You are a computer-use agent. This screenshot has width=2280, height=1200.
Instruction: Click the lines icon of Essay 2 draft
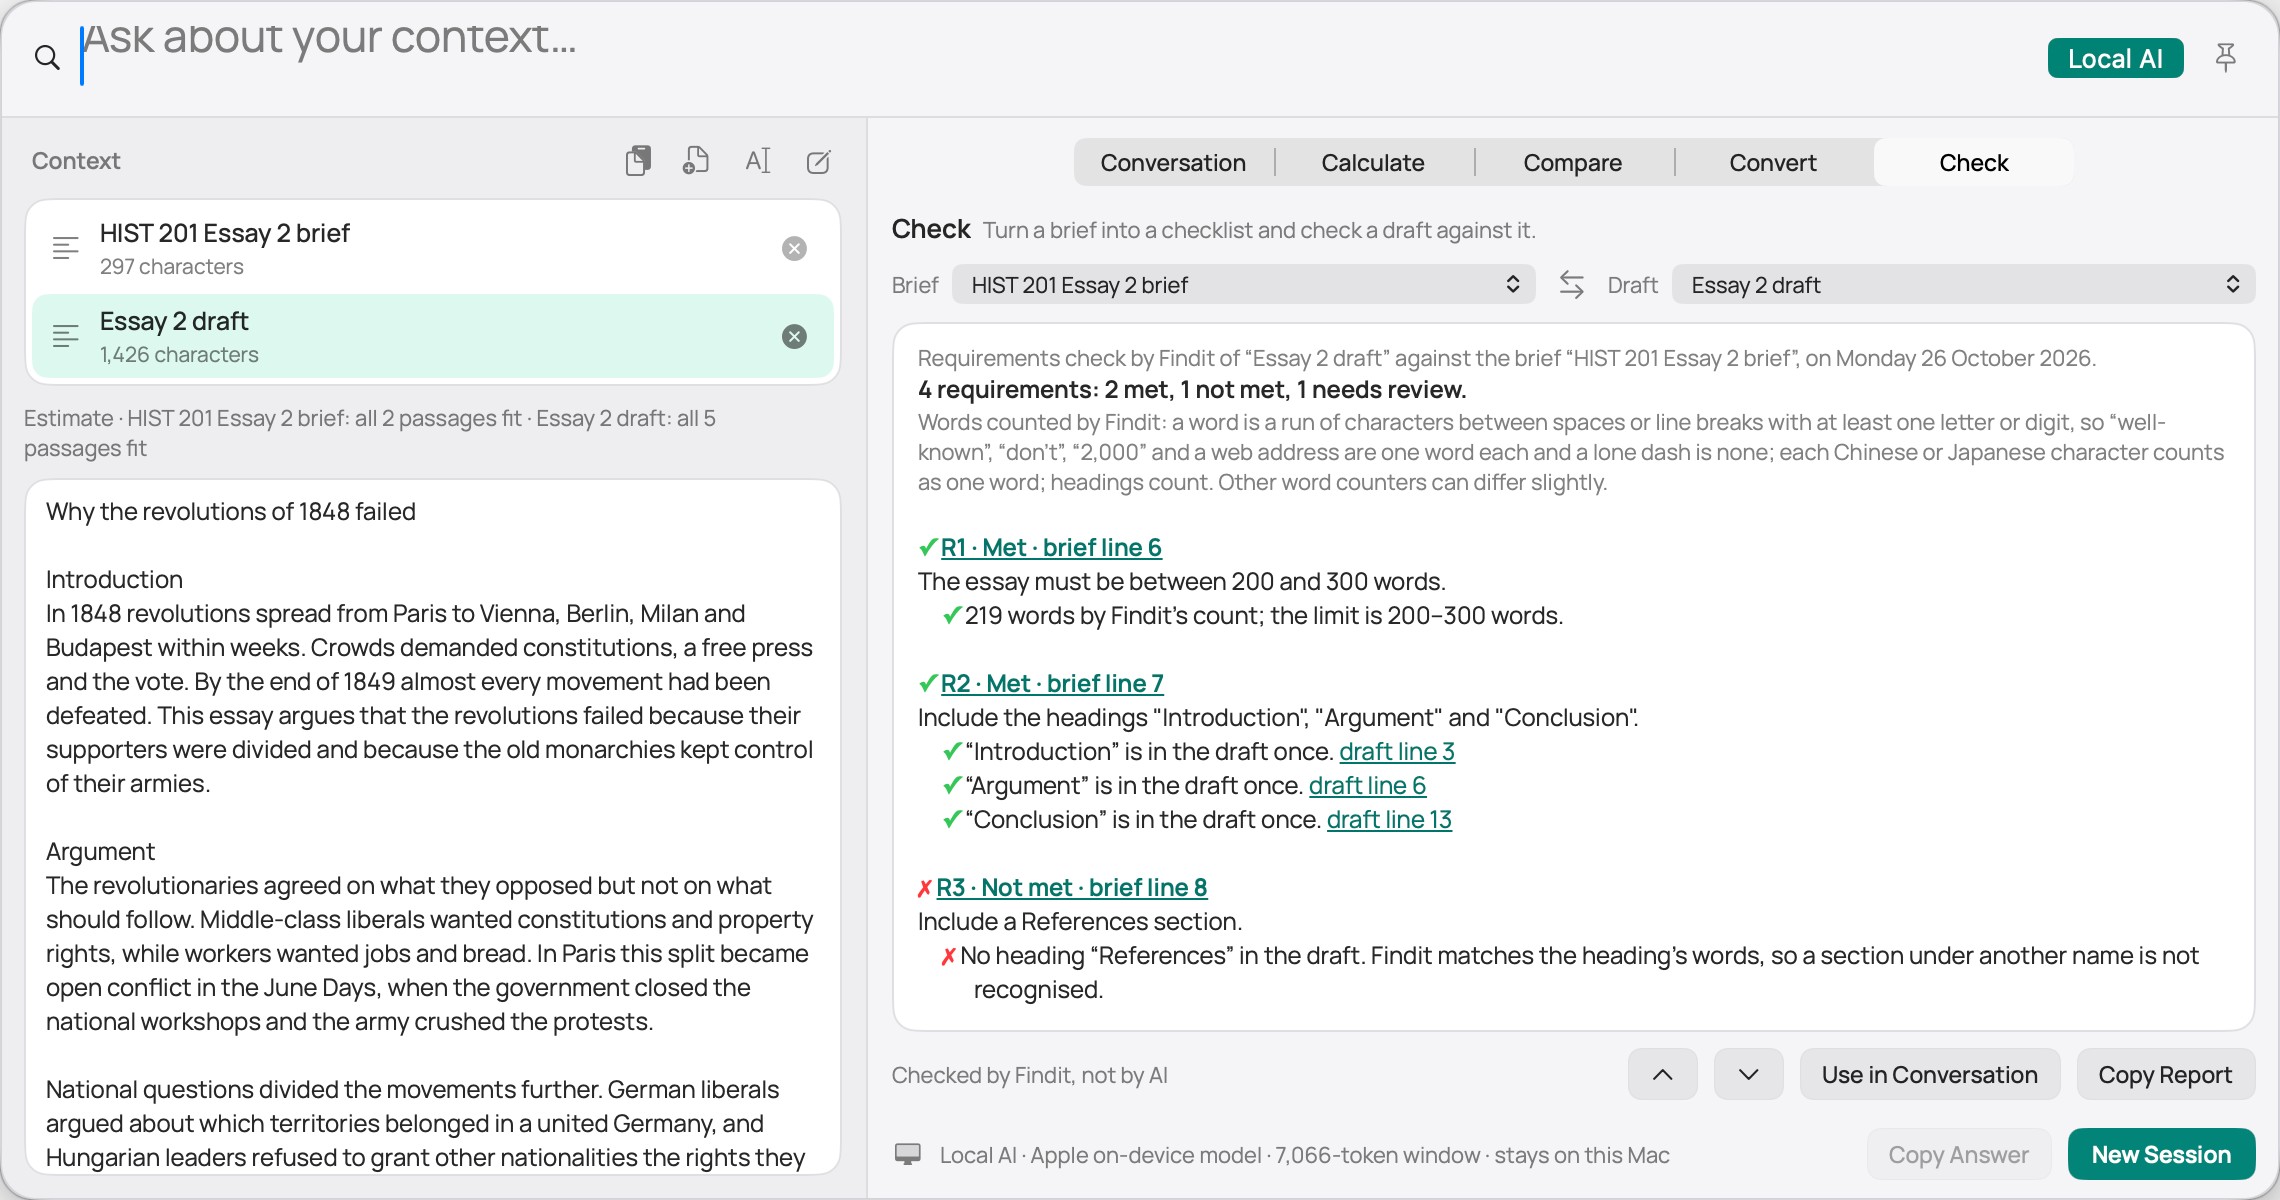point(66,337)
